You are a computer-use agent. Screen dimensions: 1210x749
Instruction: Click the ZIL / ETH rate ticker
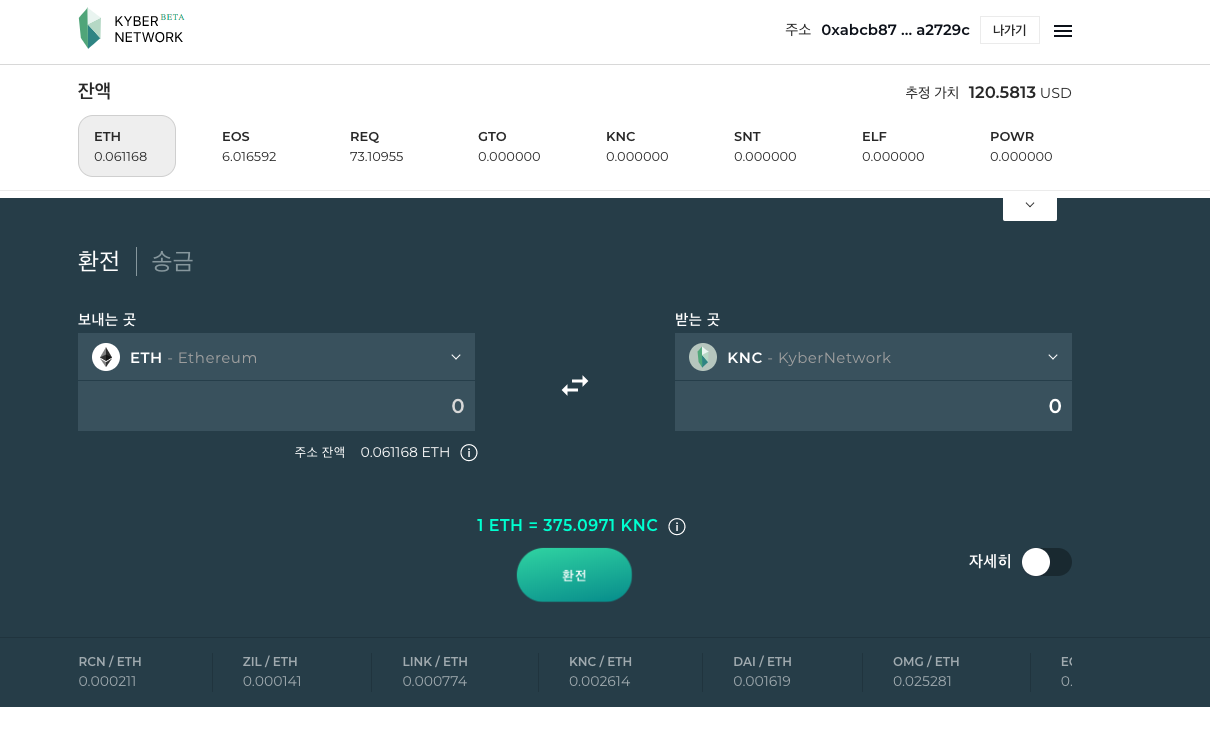pyautogui.click(x=272, y=671)
